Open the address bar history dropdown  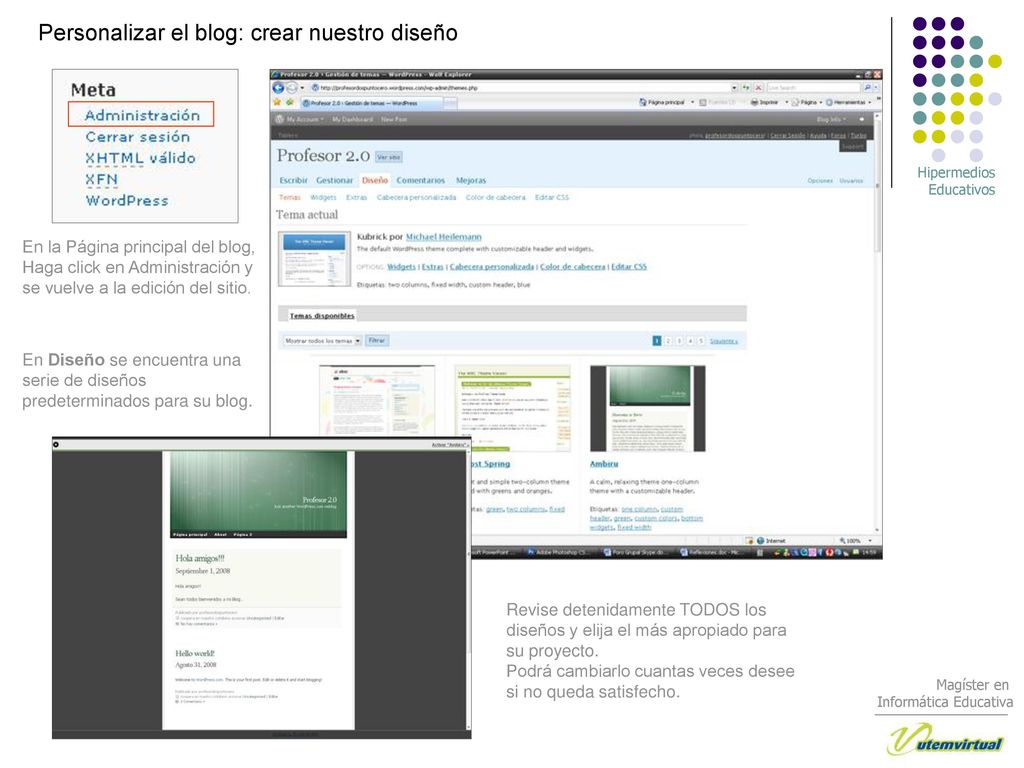point(734,88)
